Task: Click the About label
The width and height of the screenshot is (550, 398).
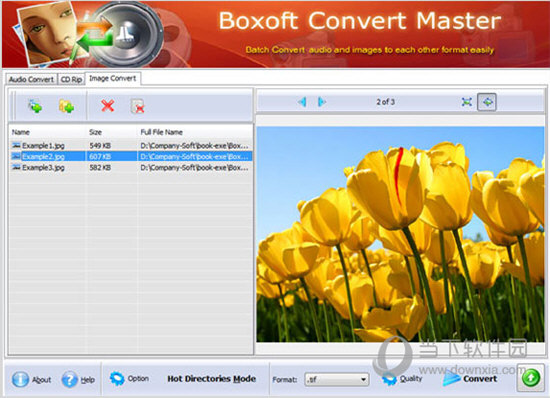Action: [x=42, y=379]
